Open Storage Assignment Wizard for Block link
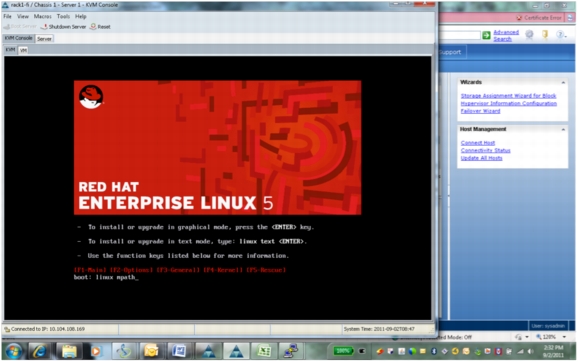The width and height of the screenshot is (578, 362). (x=508, y=95)
